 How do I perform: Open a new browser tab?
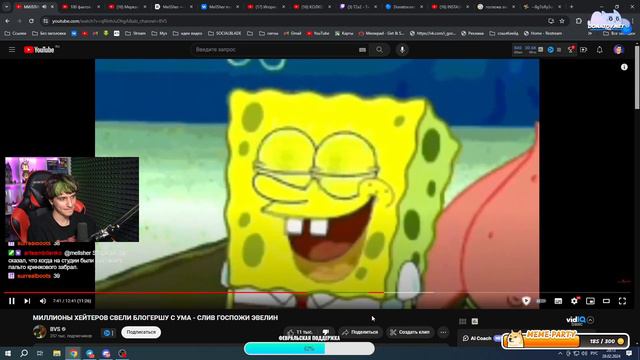coord(571,7)
